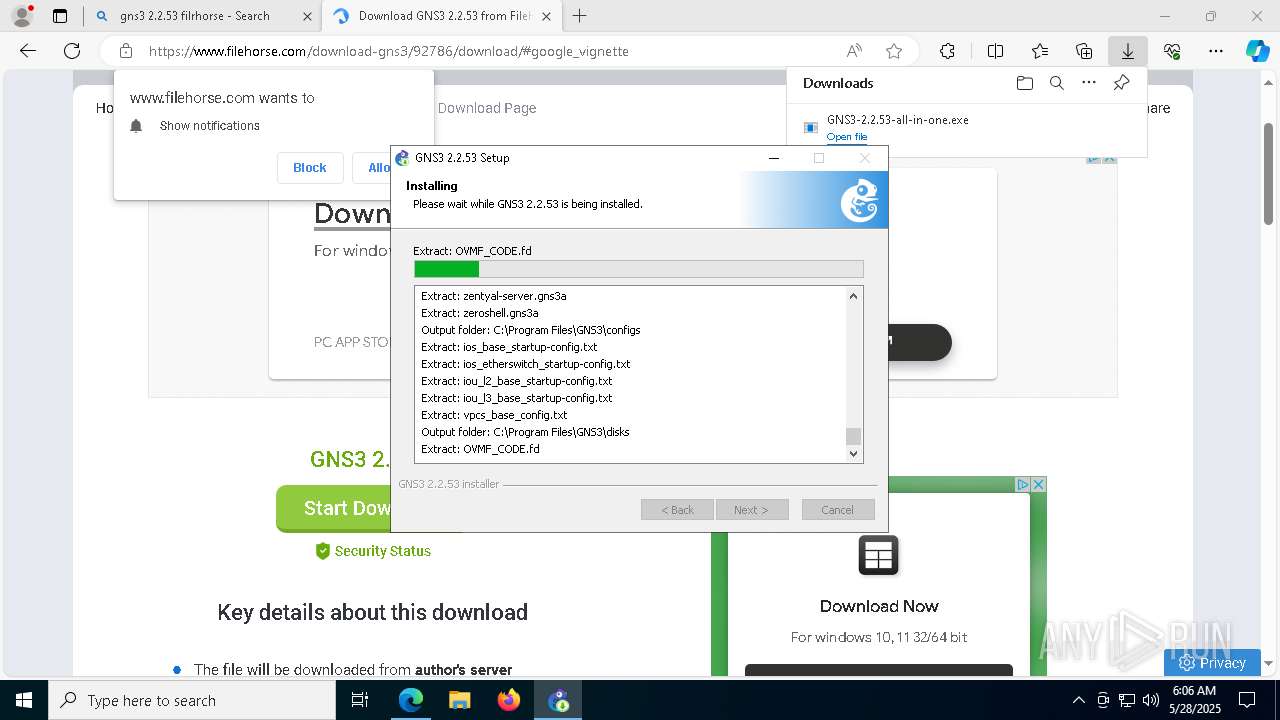Cancel the GNS3 installation
1280x720 pixels.
point(838,510)
